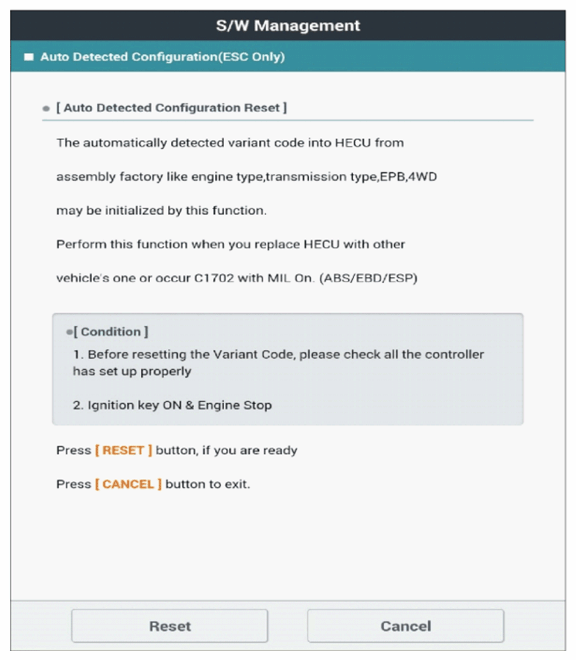576x660 pixels.
Task: Click the Reset button
Action: [x=169, y=626]
